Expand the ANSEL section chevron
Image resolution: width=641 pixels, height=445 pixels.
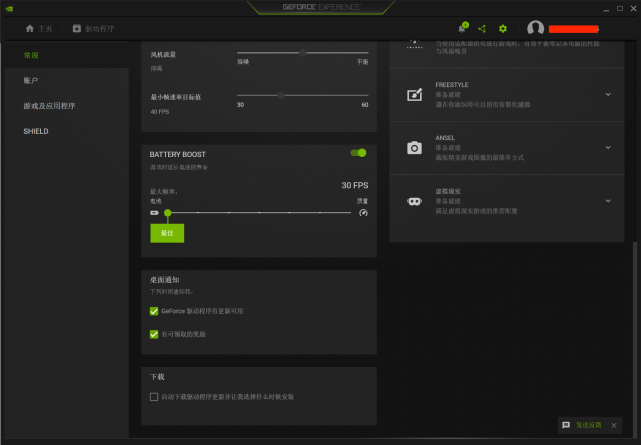click(x=608, y=148)
